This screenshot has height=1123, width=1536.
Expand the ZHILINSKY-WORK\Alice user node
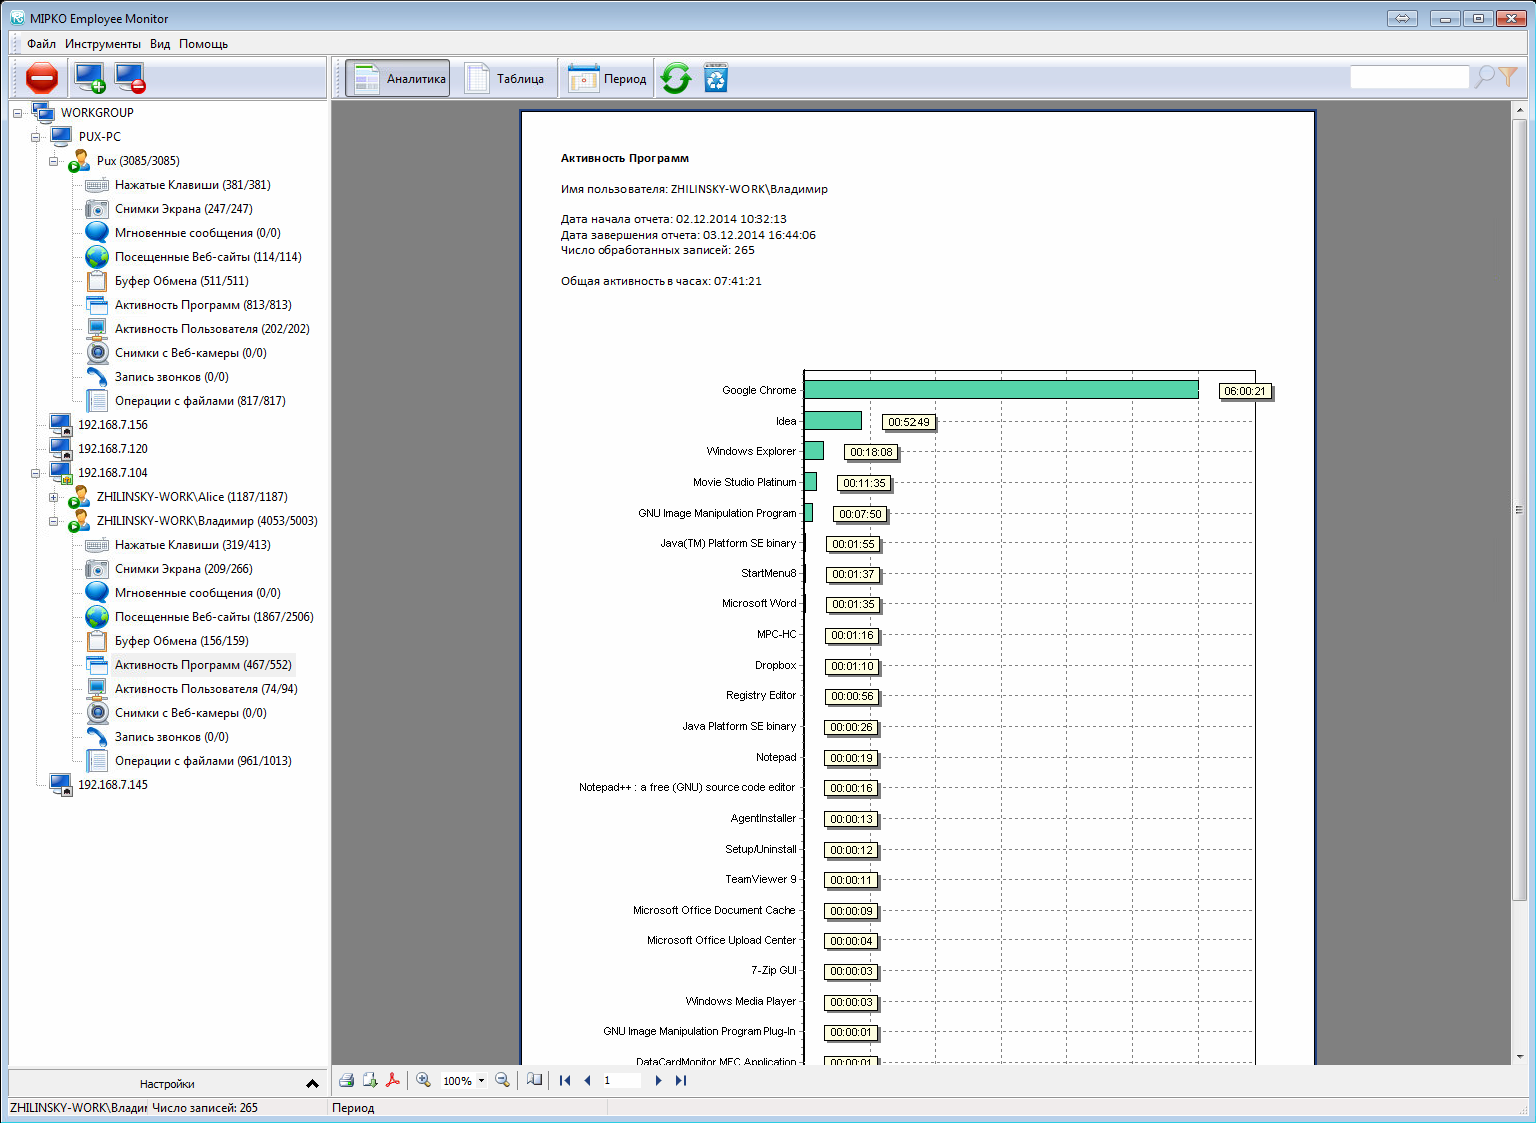53,497
